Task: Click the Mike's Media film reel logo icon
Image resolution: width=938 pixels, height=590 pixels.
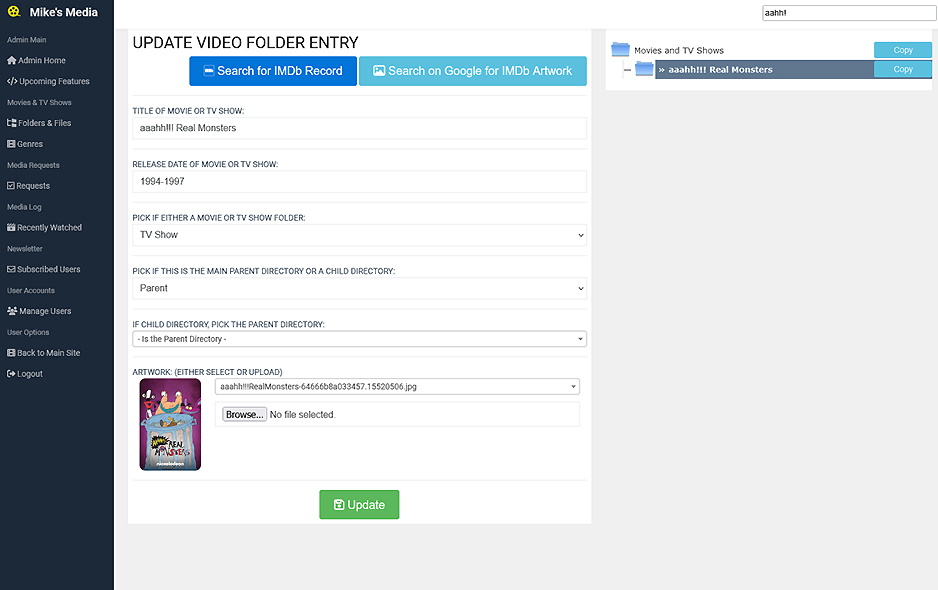Action: (x=12, y=13)
